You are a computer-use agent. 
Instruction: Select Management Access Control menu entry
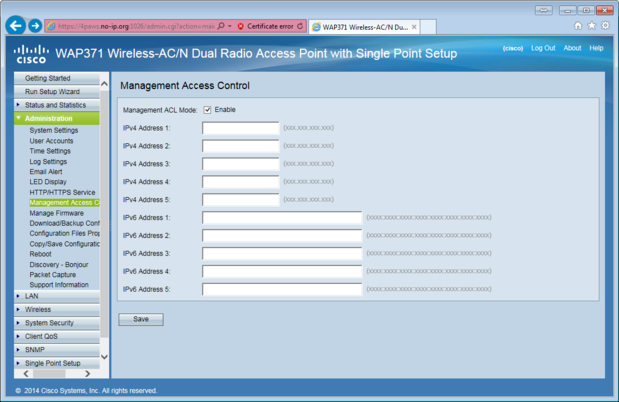pyautogui.click(x=64, y=203)
